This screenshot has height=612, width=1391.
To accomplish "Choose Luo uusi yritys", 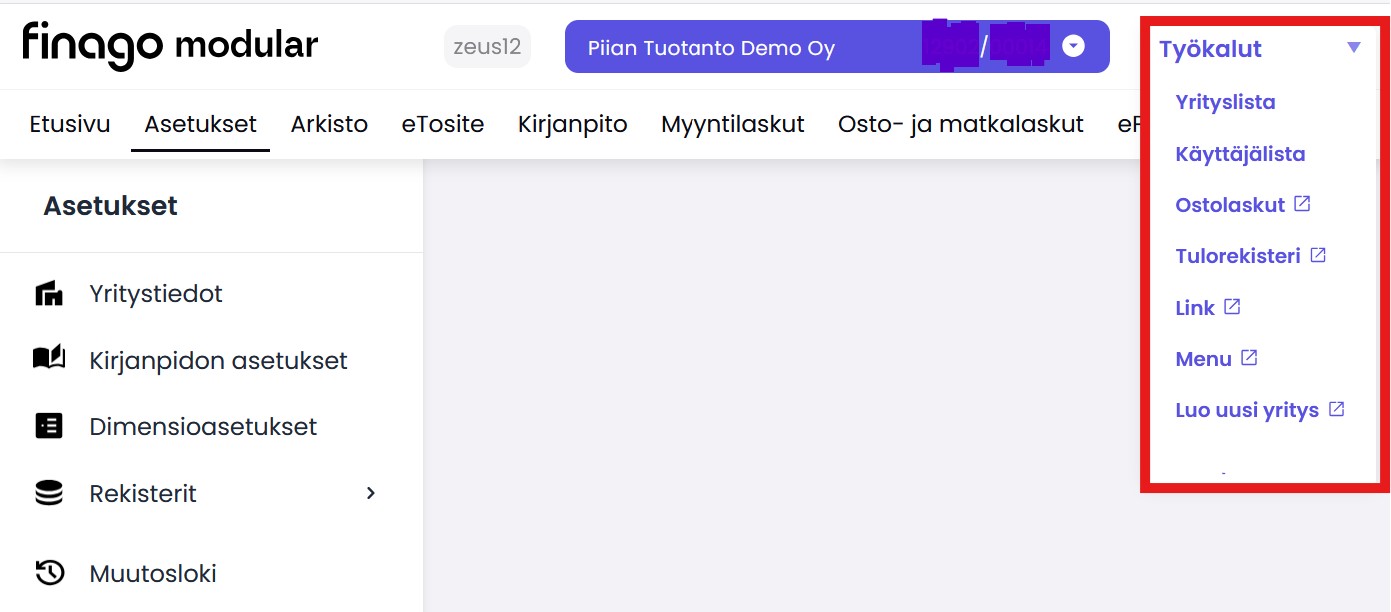I will 1247,410.
